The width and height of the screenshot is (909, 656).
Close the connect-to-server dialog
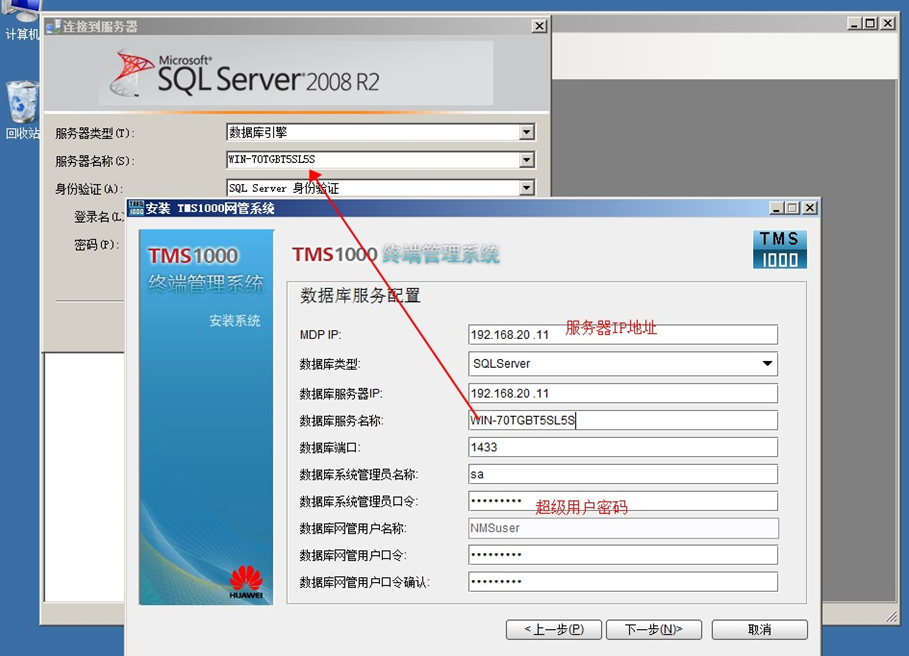coord(539,26)
